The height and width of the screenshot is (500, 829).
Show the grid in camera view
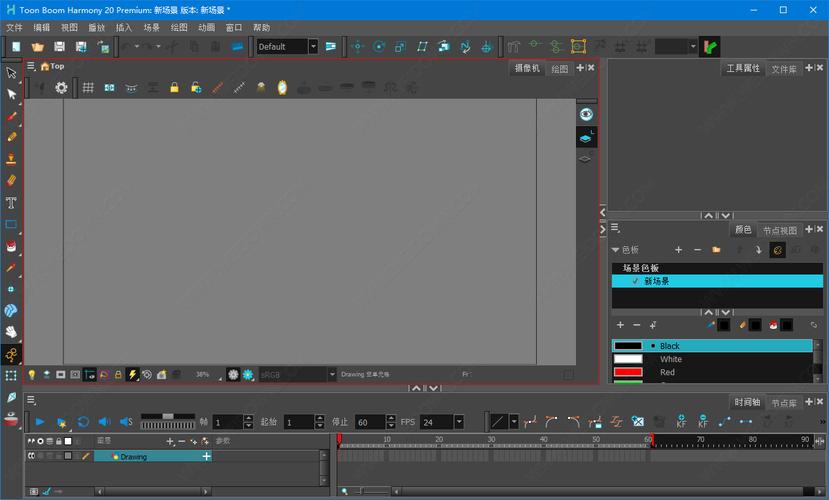tap(88, 88)
